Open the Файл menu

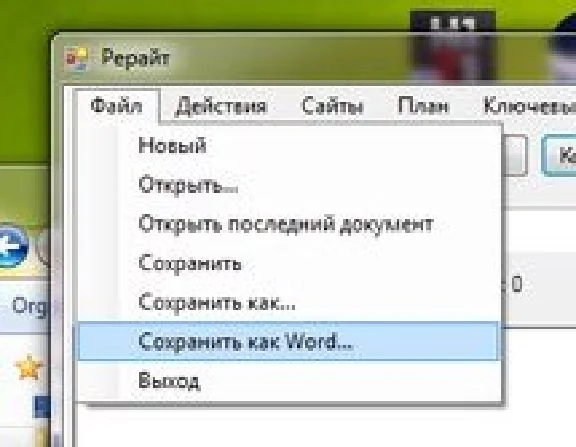[x=117, y=106]
